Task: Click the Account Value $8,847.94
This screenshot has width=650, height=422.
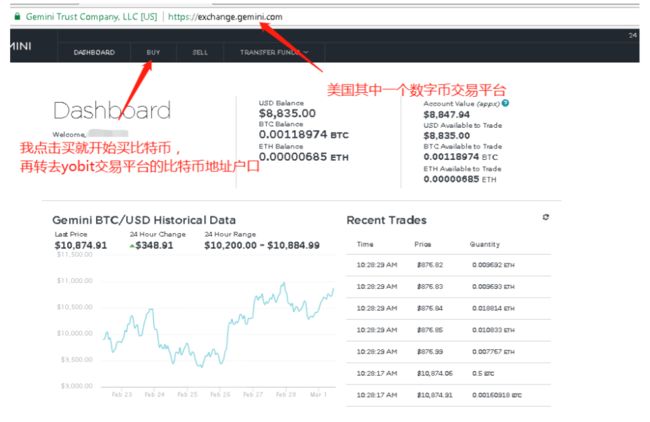Action: (x=446, y=115)
